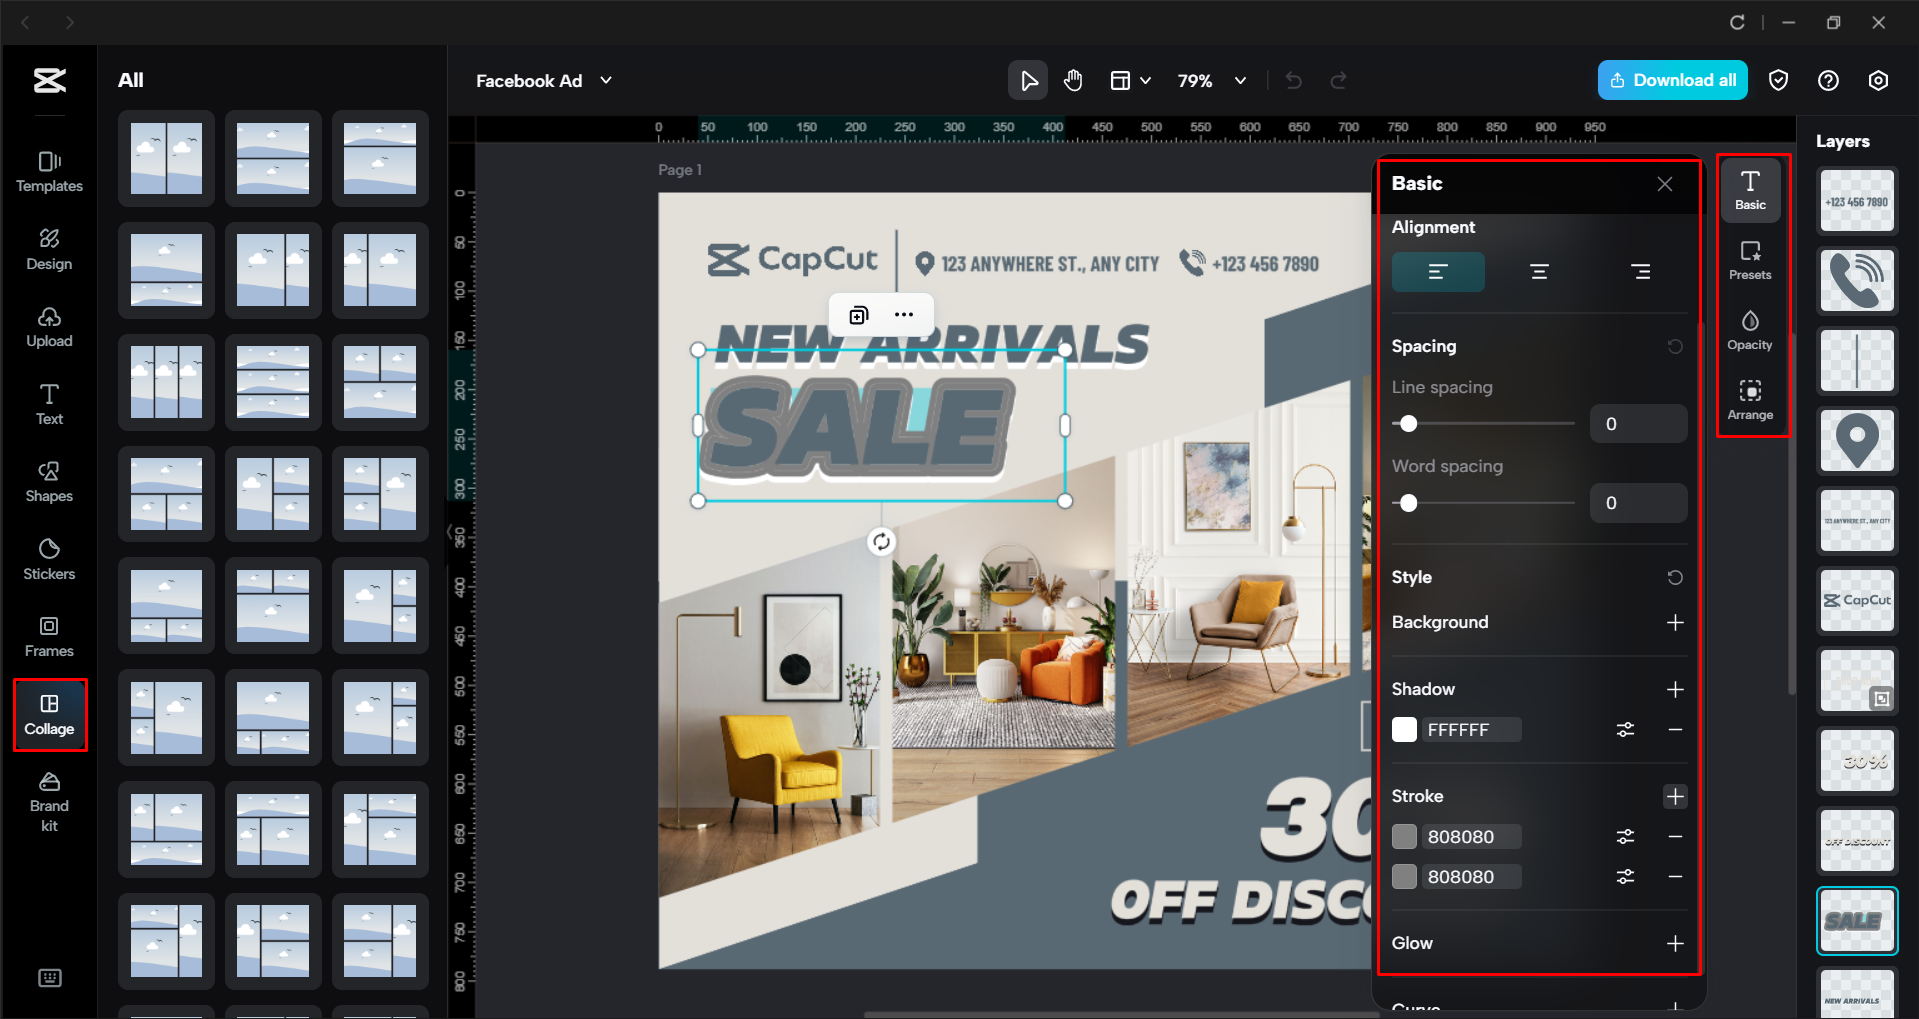Enable left text alignment

1437,271
